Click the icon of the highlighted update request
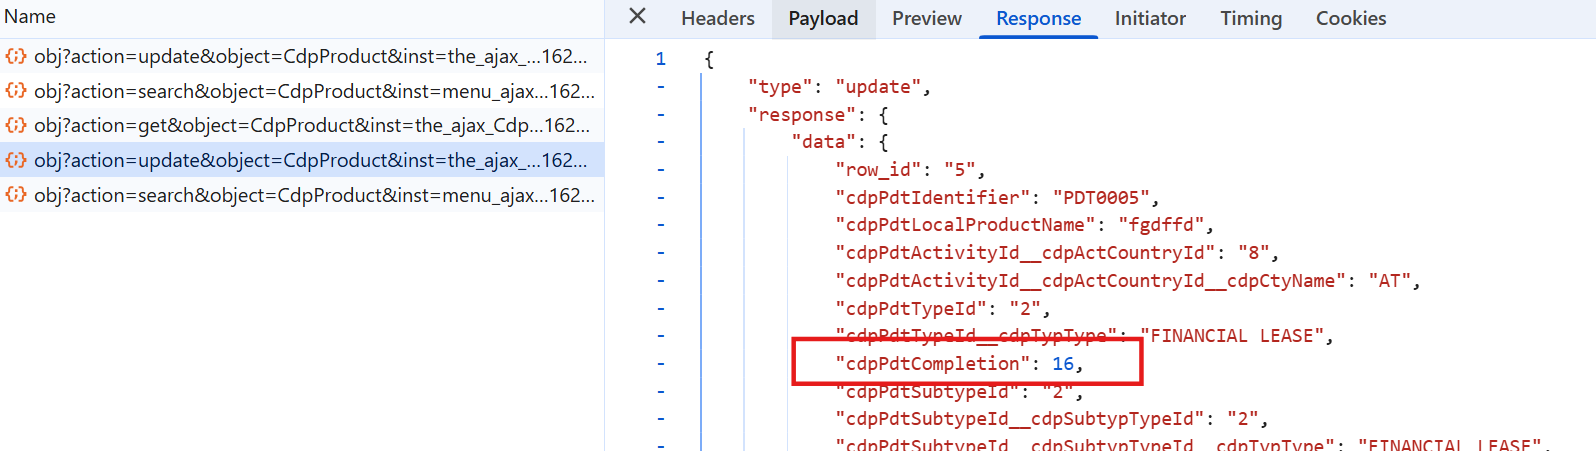 click(x=16, y=160)
